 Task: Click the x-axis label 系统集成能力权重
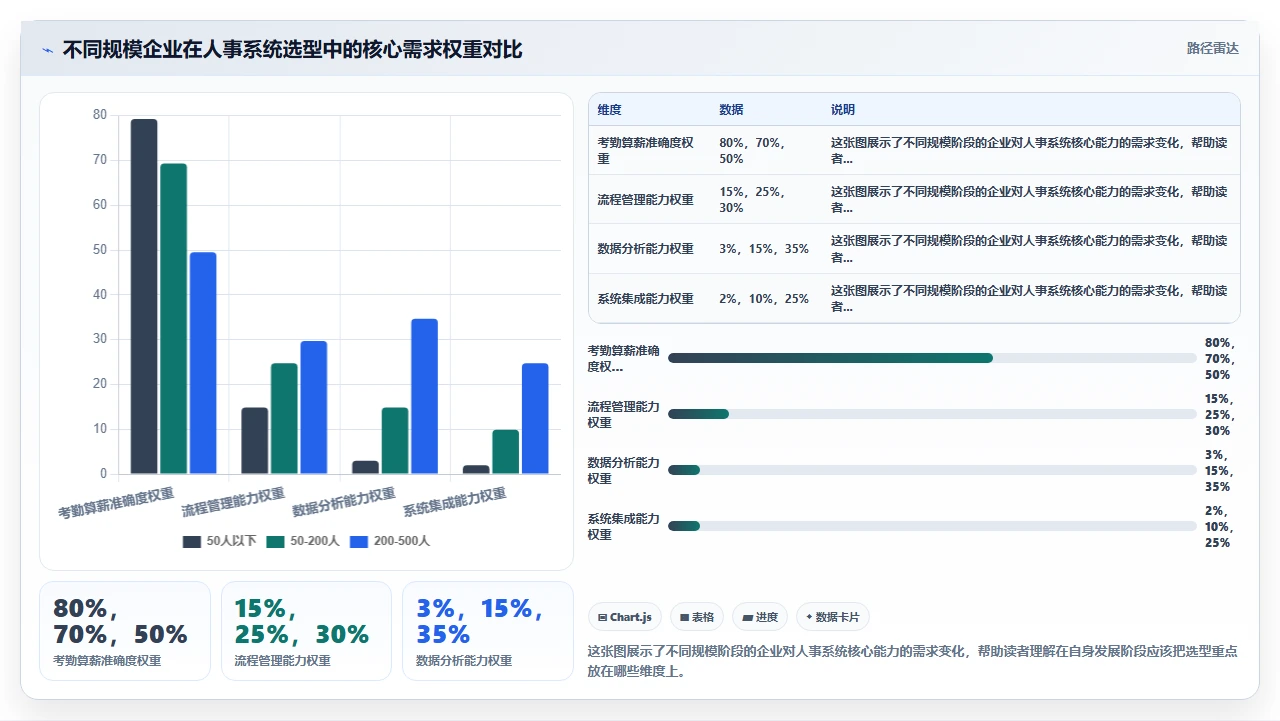454,501
